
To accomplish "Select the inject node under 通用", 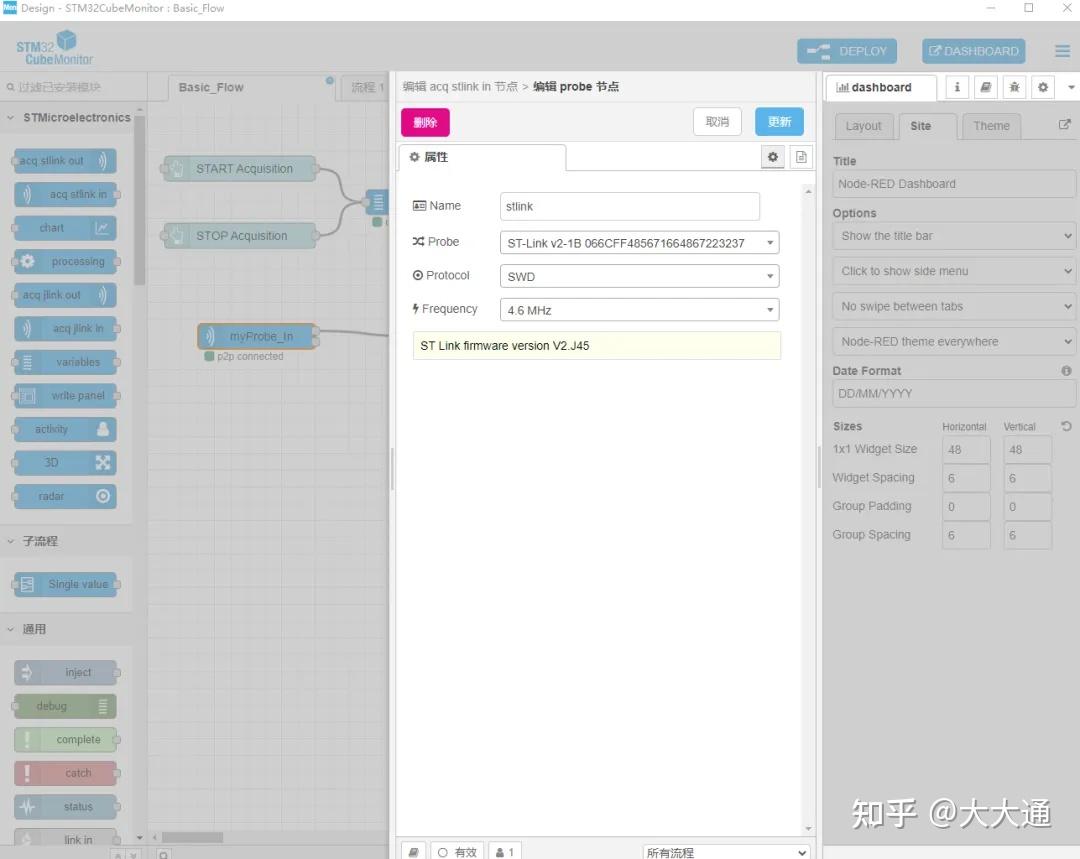I will tap(66, 672).
